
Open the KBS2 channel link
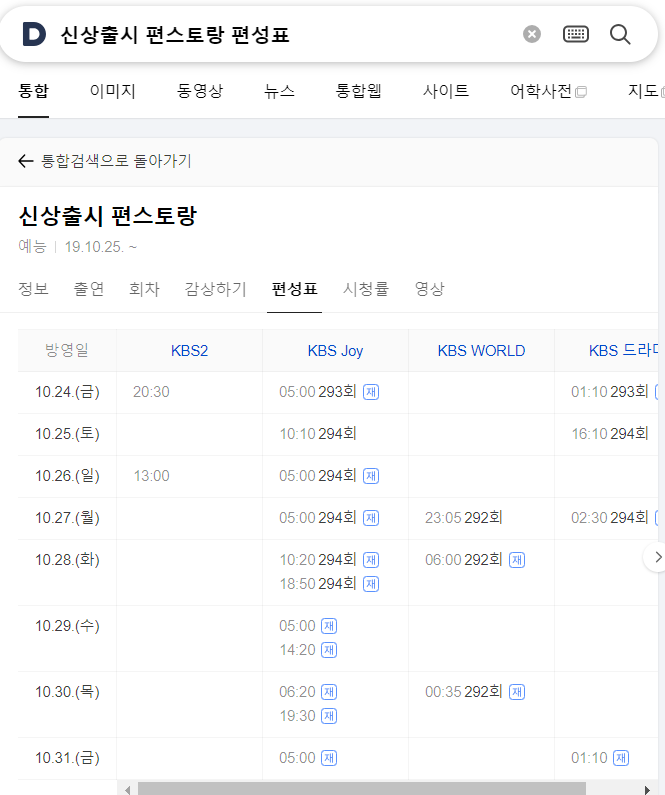click(x=190, y=351)
